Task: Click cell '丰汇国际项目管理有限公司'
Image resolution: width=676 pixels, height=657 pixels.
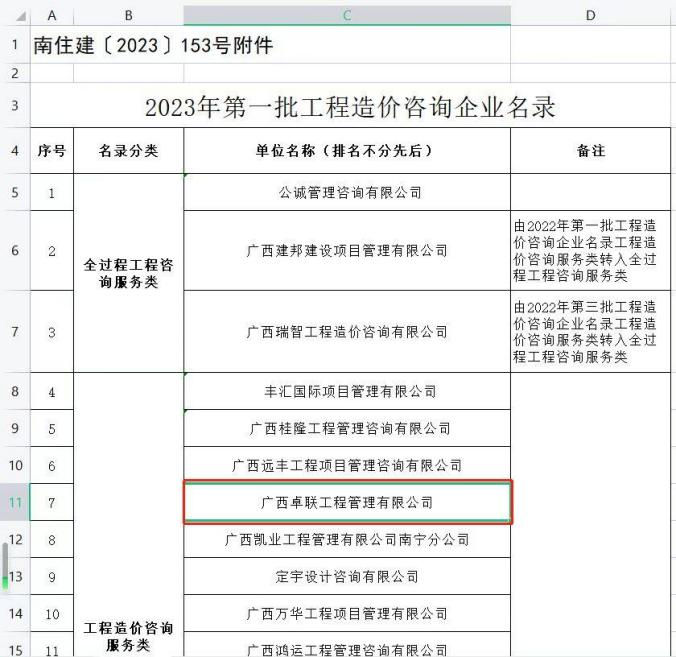Action: pyautogui.click(x=347, y=391)
